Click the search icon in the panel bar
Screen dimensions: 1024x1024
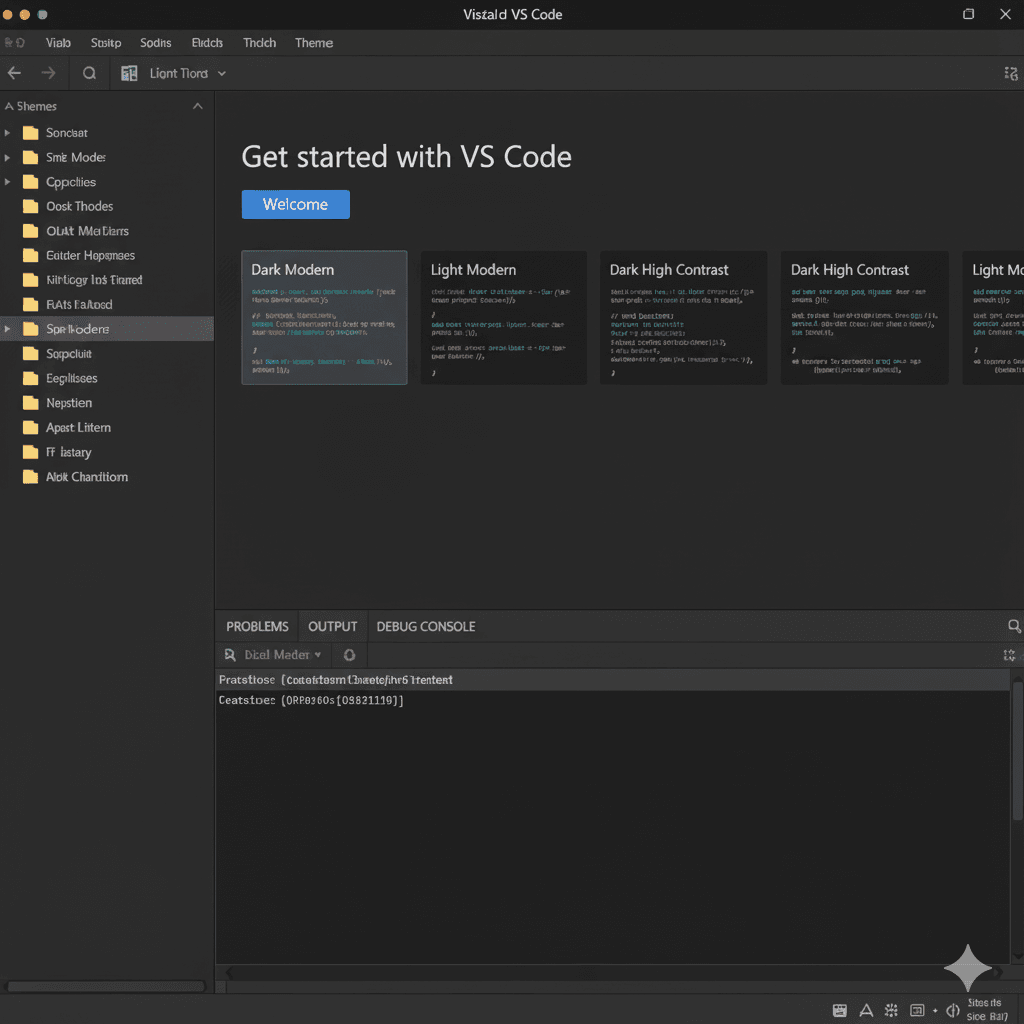[x=1014, y=626]
